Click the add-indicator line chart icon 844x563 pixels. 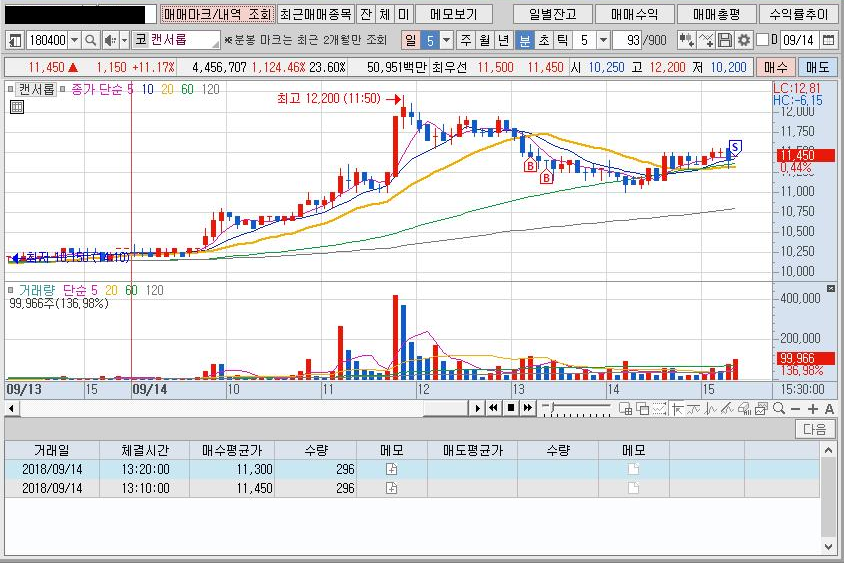click(706, 40)
